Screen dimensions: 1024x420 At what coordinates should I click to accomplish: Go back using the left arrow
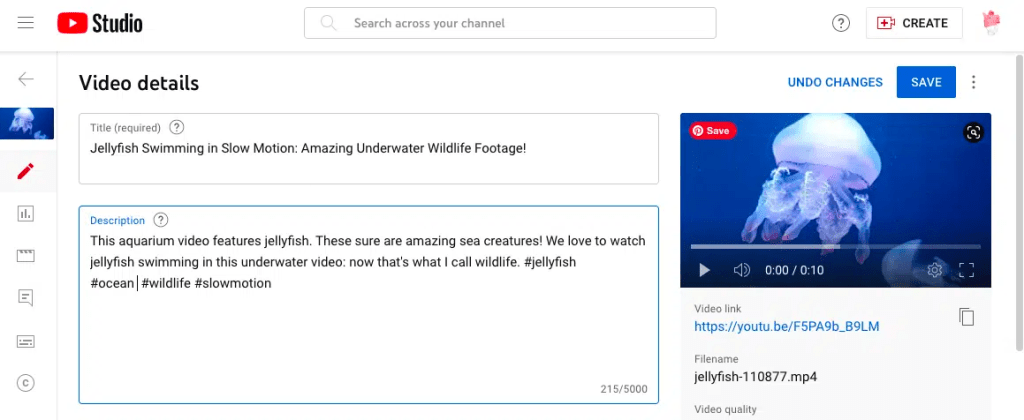pyautogui.click(x=26, y=80)
